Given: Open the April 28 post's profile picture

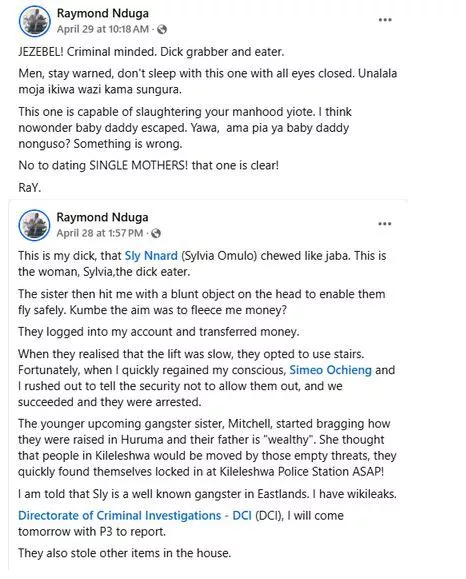Looking at the screenshot, I should [x=34, y=225].
